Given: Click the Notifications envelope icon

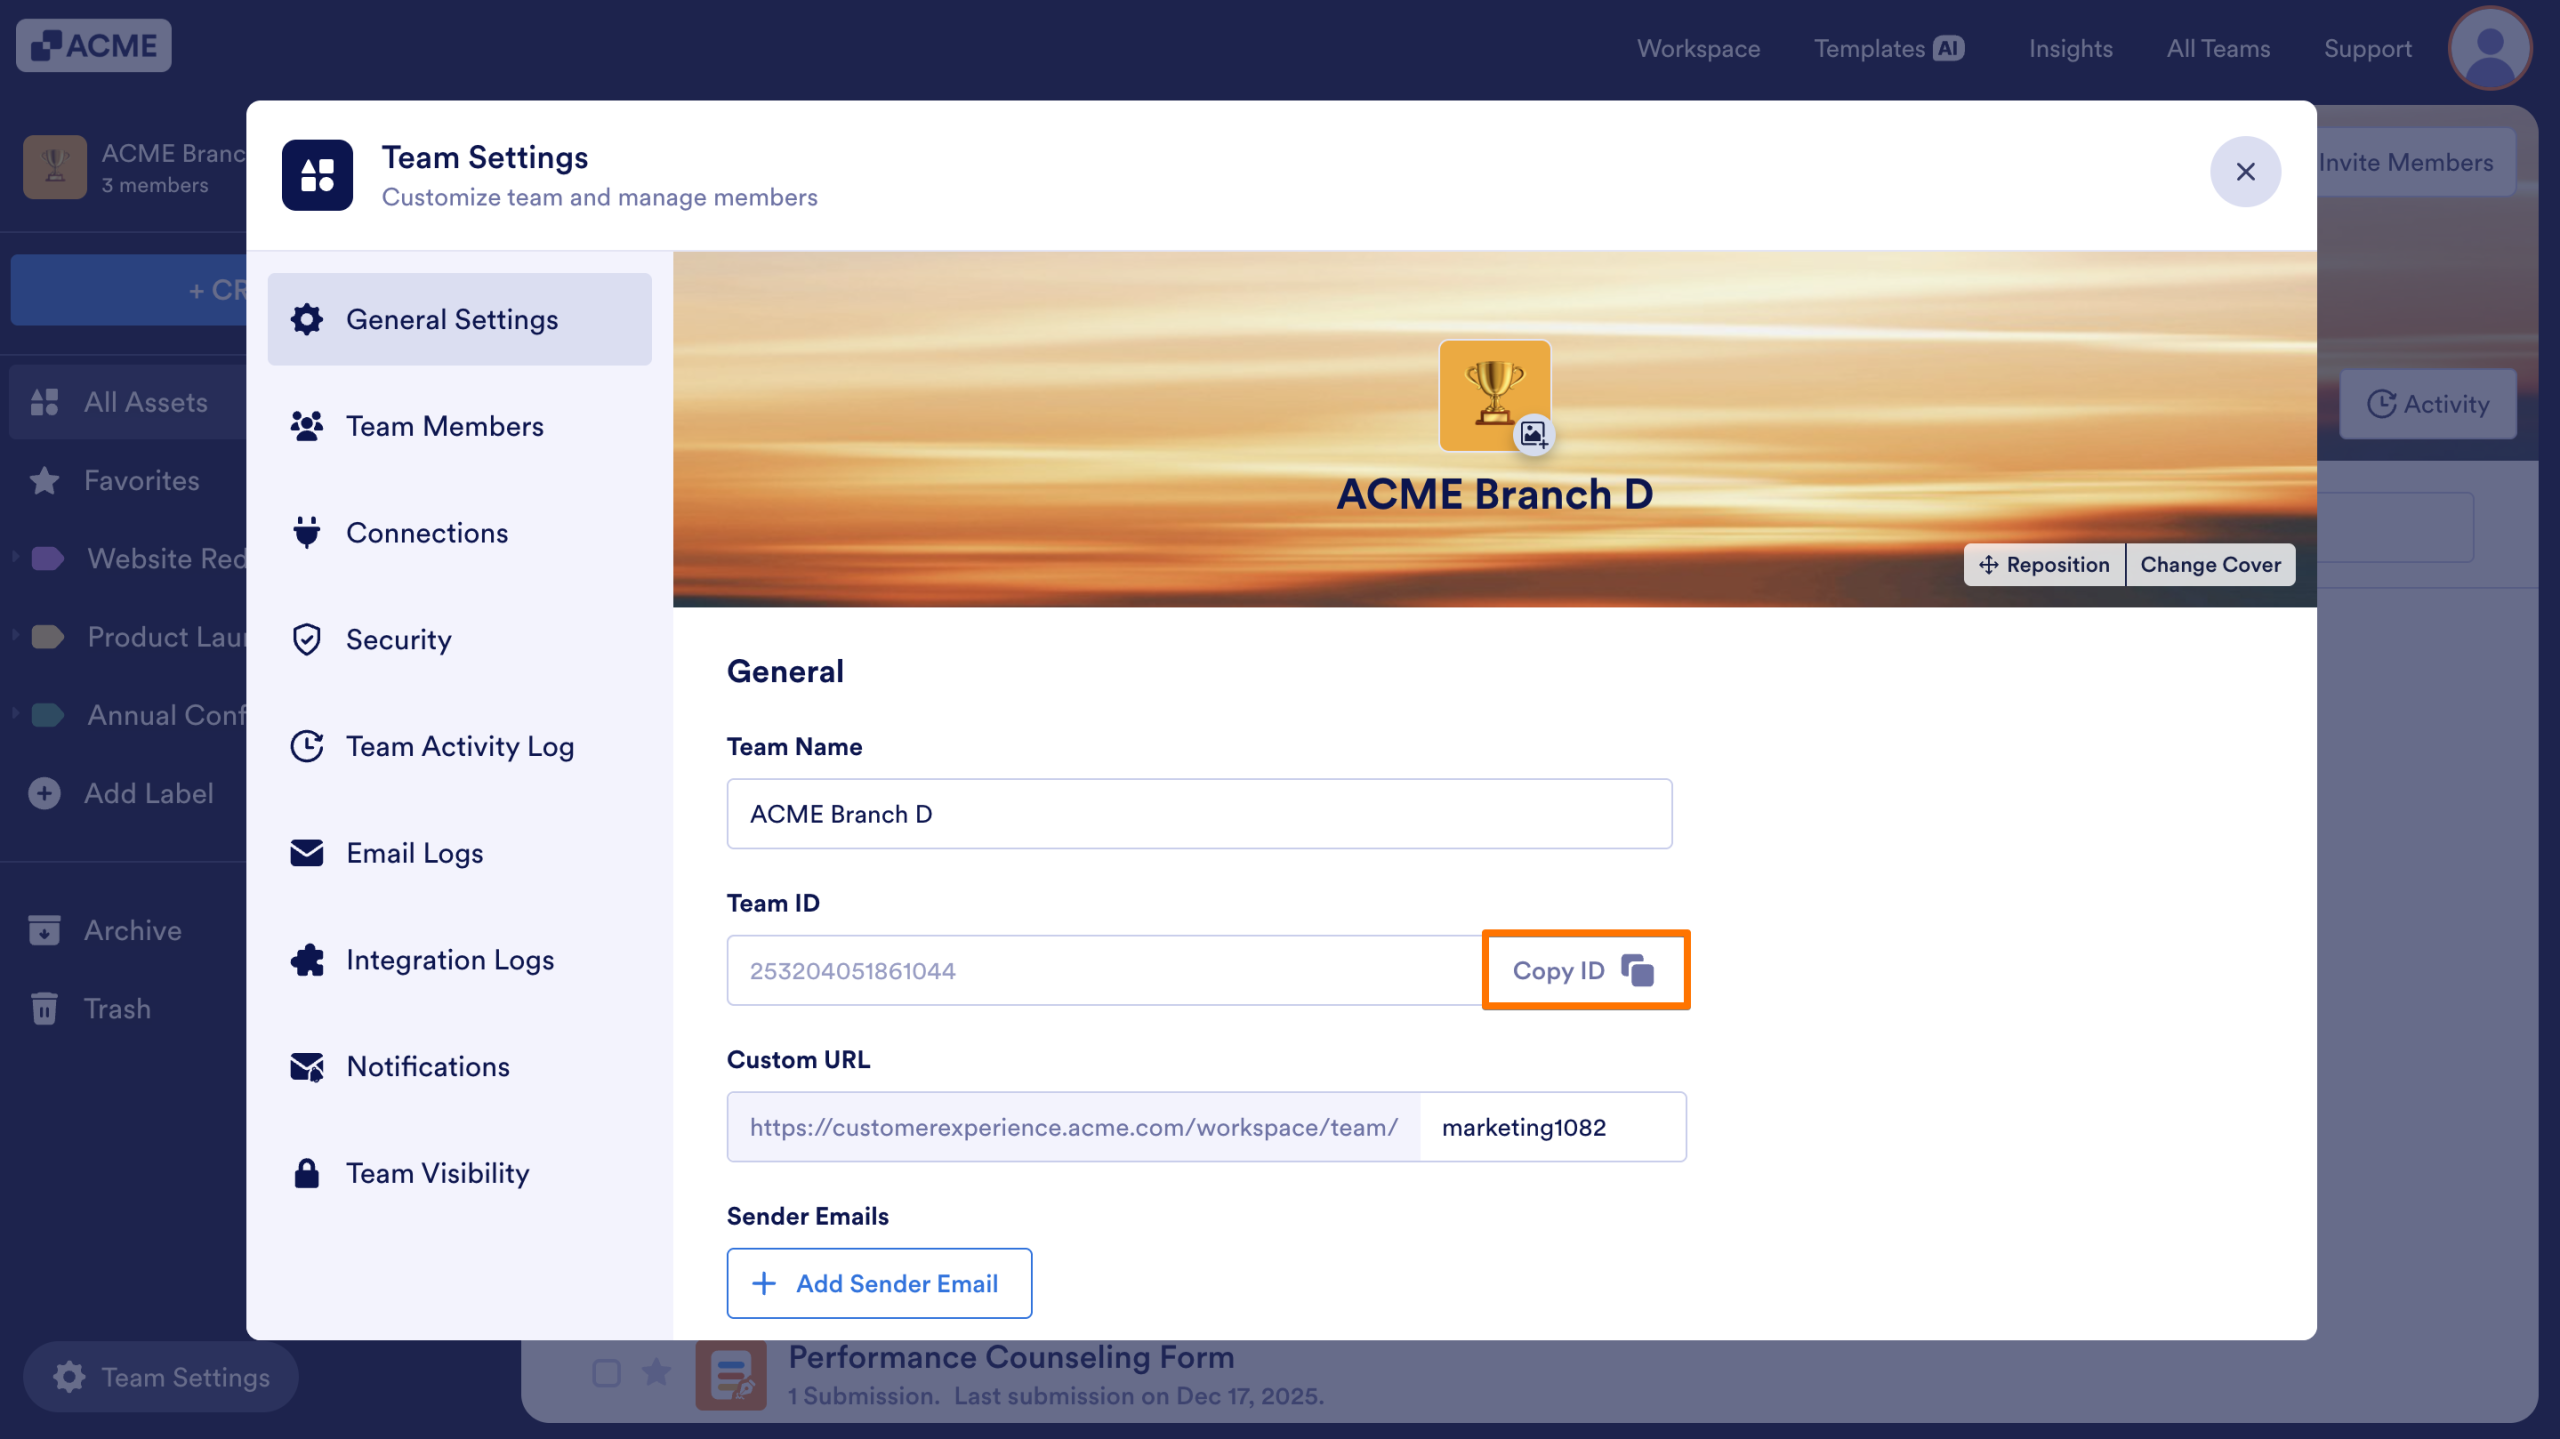Looking at the screenshot, I should point(307,1067).
